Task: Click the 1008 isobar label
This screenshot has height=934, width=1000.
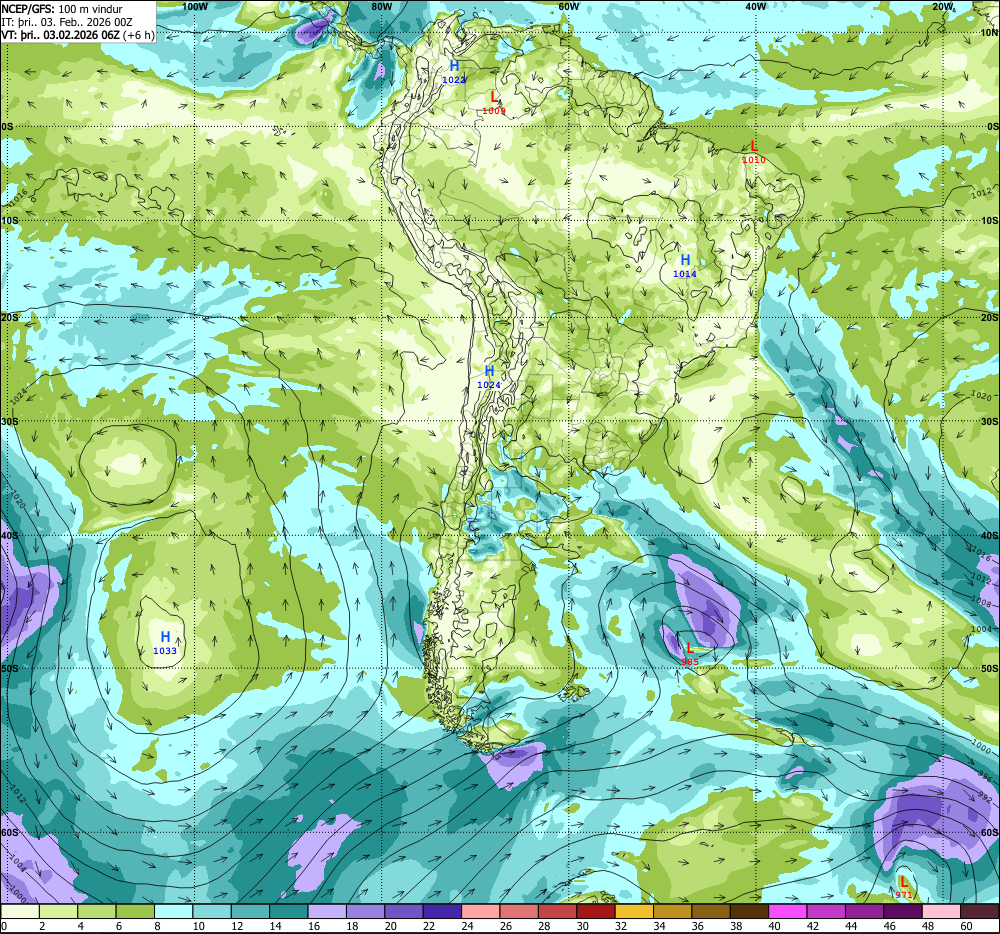Action: pyautogui.click(x=982, y=601)
